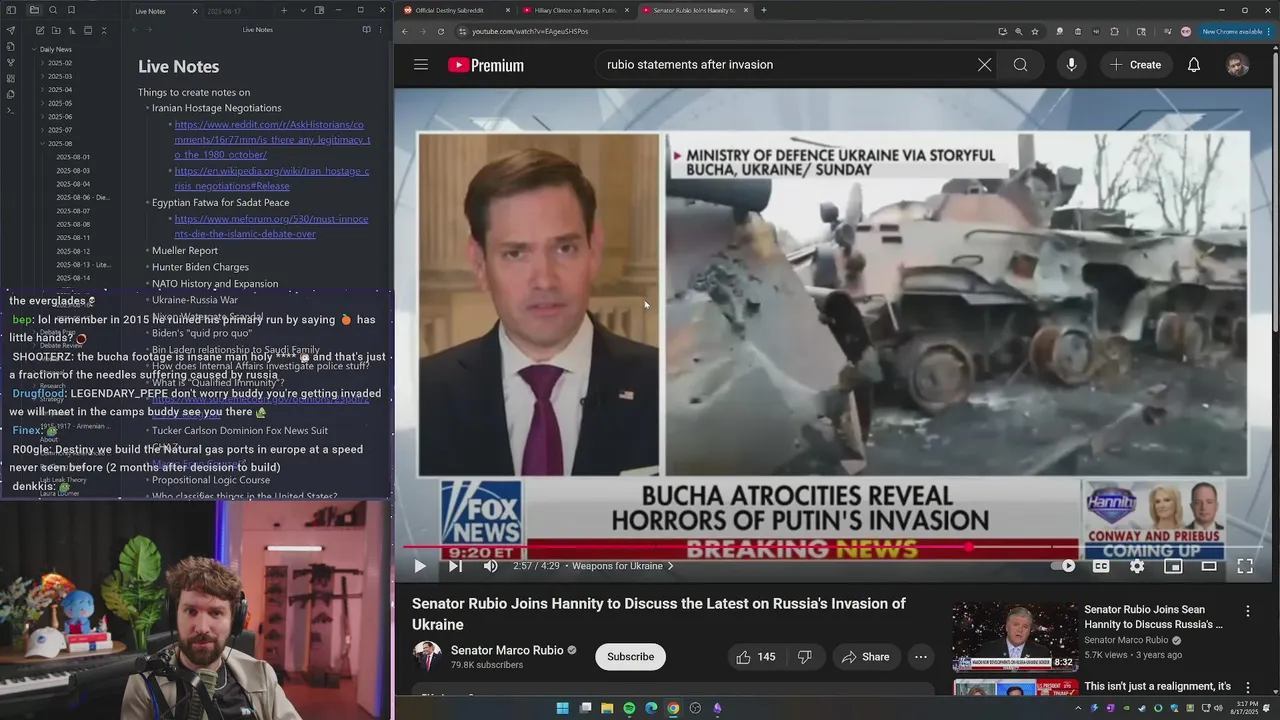Screen dimensions: 1280x720
Task: Toggle Obsidian left sidebar
Action: click(x=12, y=10)
